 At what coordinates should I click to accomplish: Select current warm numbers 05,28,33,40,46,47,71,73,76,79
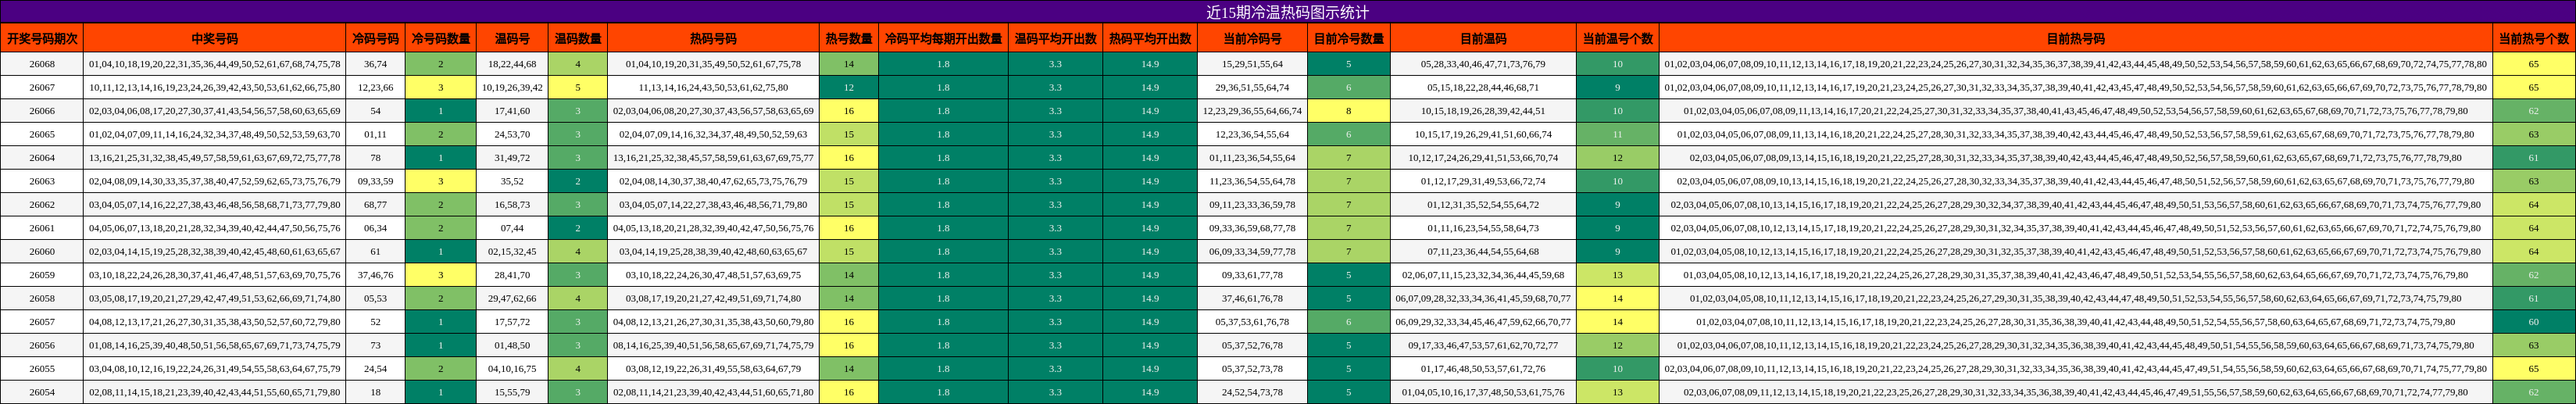pos(1483,64)
